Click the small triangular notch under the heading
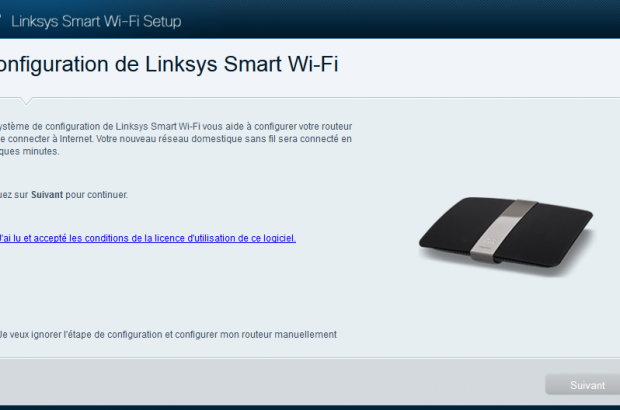 (x=26, y=101)
